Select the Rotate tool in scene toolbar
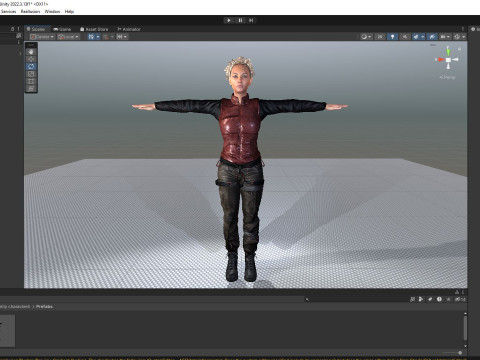 (x=31, y=66)
